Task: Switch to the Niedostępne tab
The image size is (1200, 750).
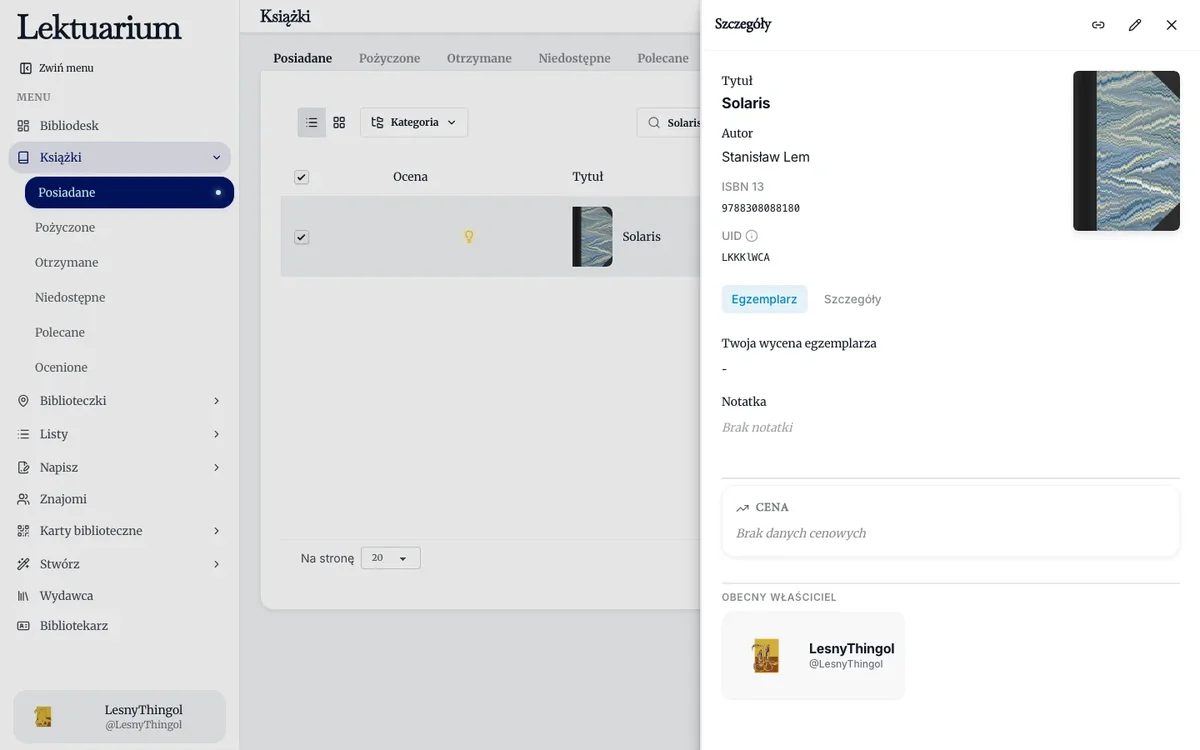Action: pyautogui.click(x=574, y=58)
